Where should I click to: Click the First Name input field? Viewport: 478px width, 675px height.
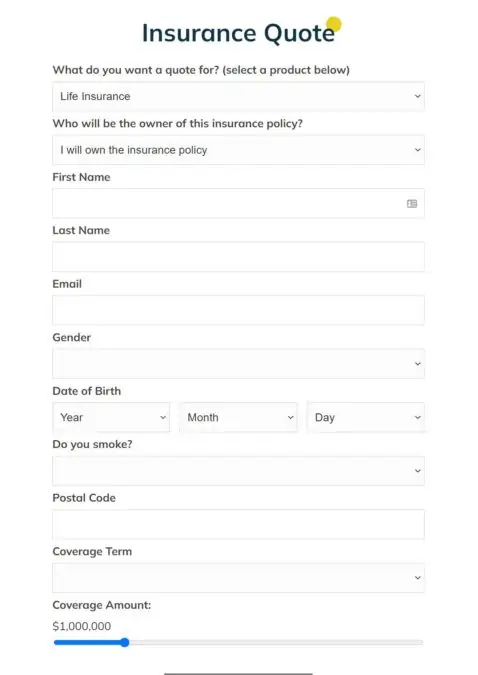point(238,203)
